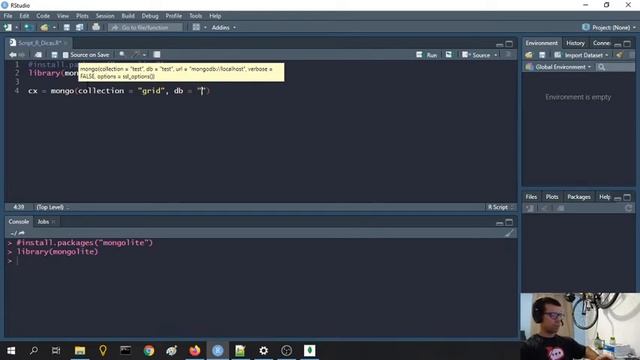The image size is (640, 360).
Task: Re-run the previous code region
Action: (x=449, y=55)
